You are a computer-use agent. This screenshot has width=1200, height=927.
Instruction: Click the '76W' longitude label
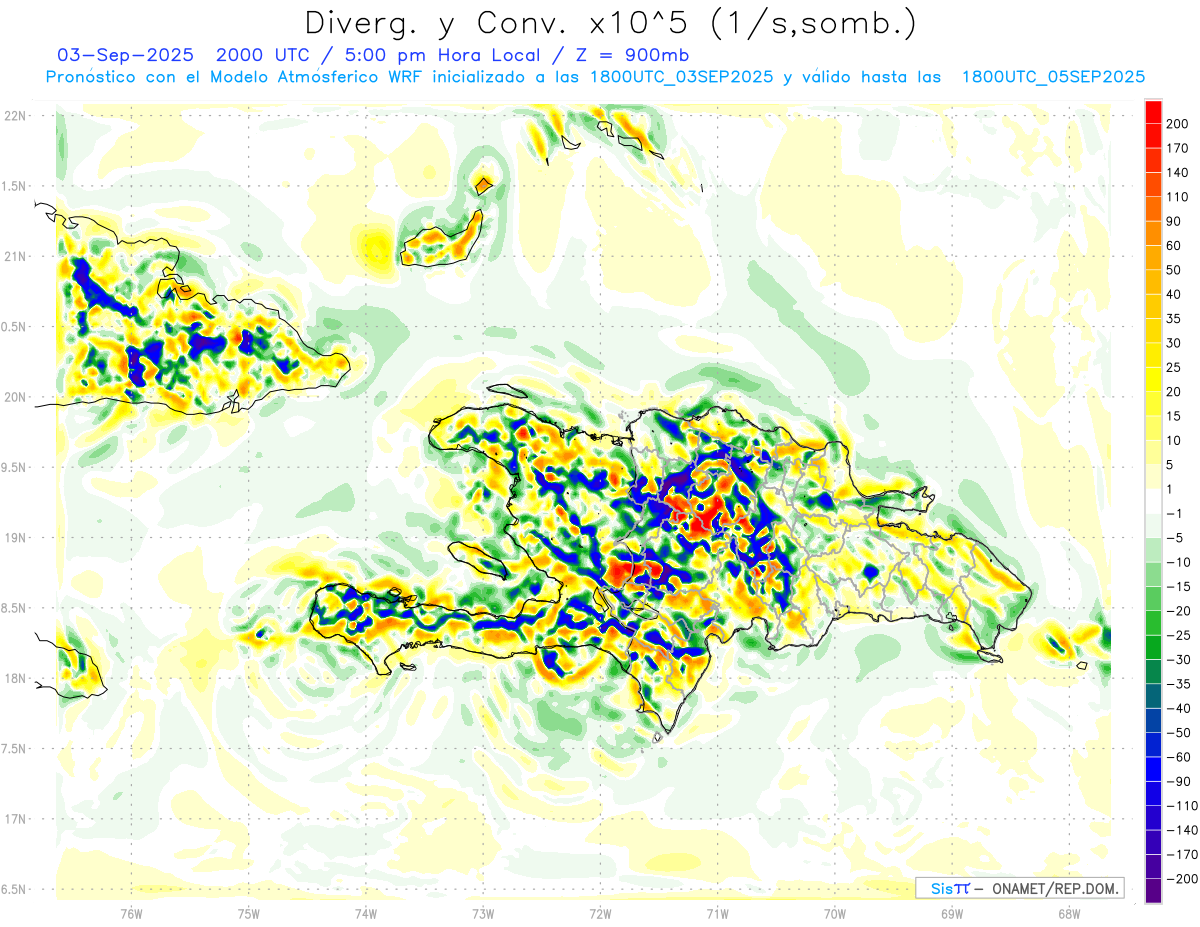(131, 914)
